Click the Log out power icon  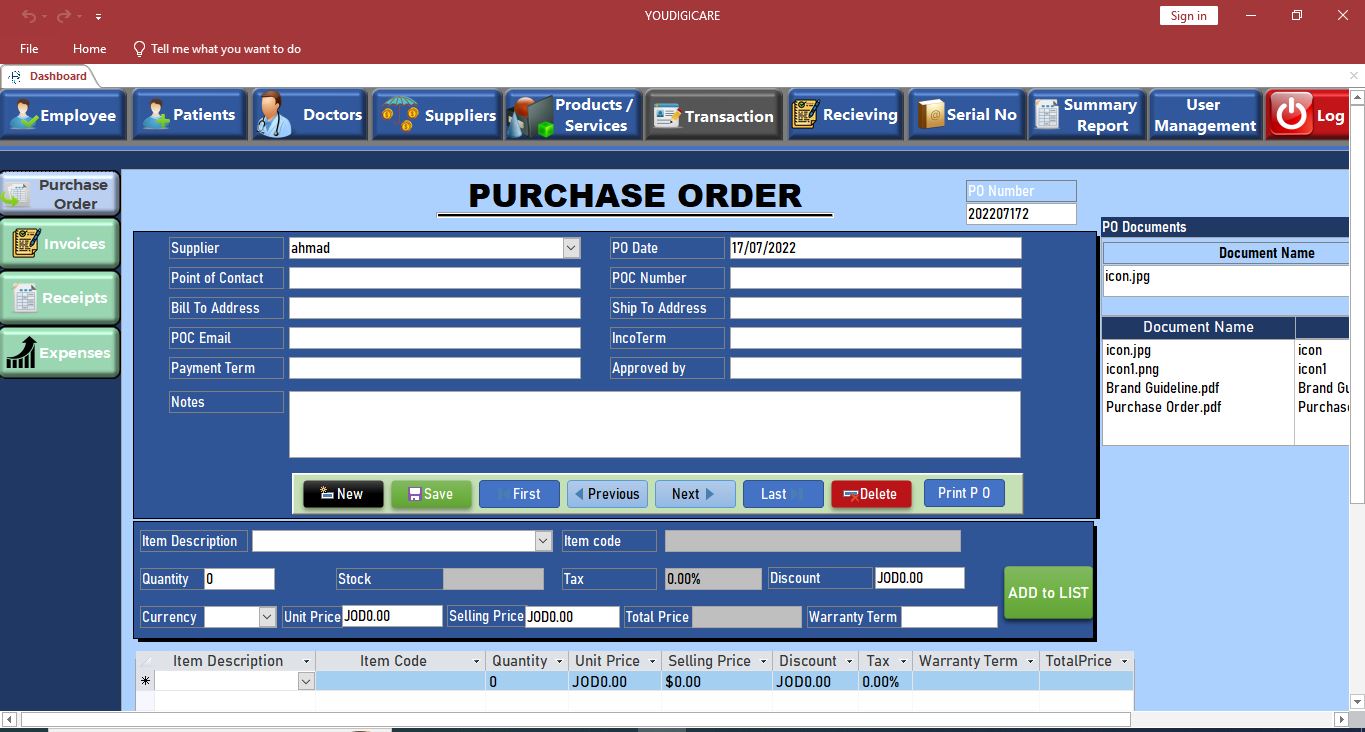point(1292,115)
